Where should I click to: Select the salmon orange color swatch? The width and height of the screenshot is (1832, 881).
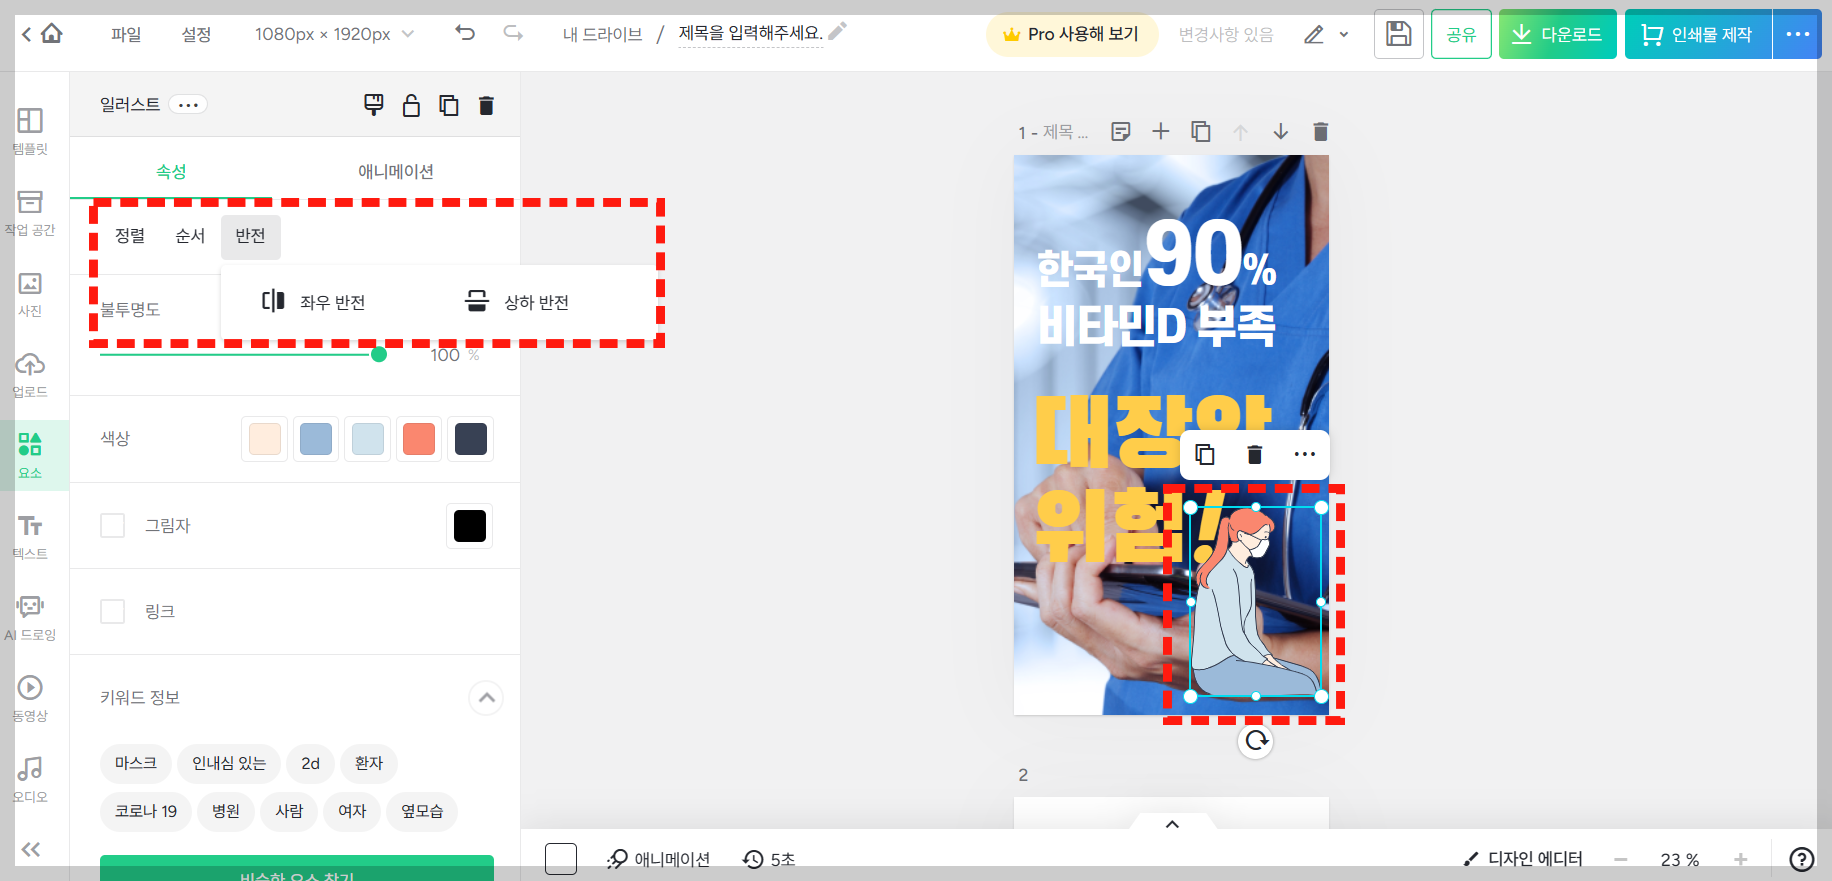coord(419,439)
